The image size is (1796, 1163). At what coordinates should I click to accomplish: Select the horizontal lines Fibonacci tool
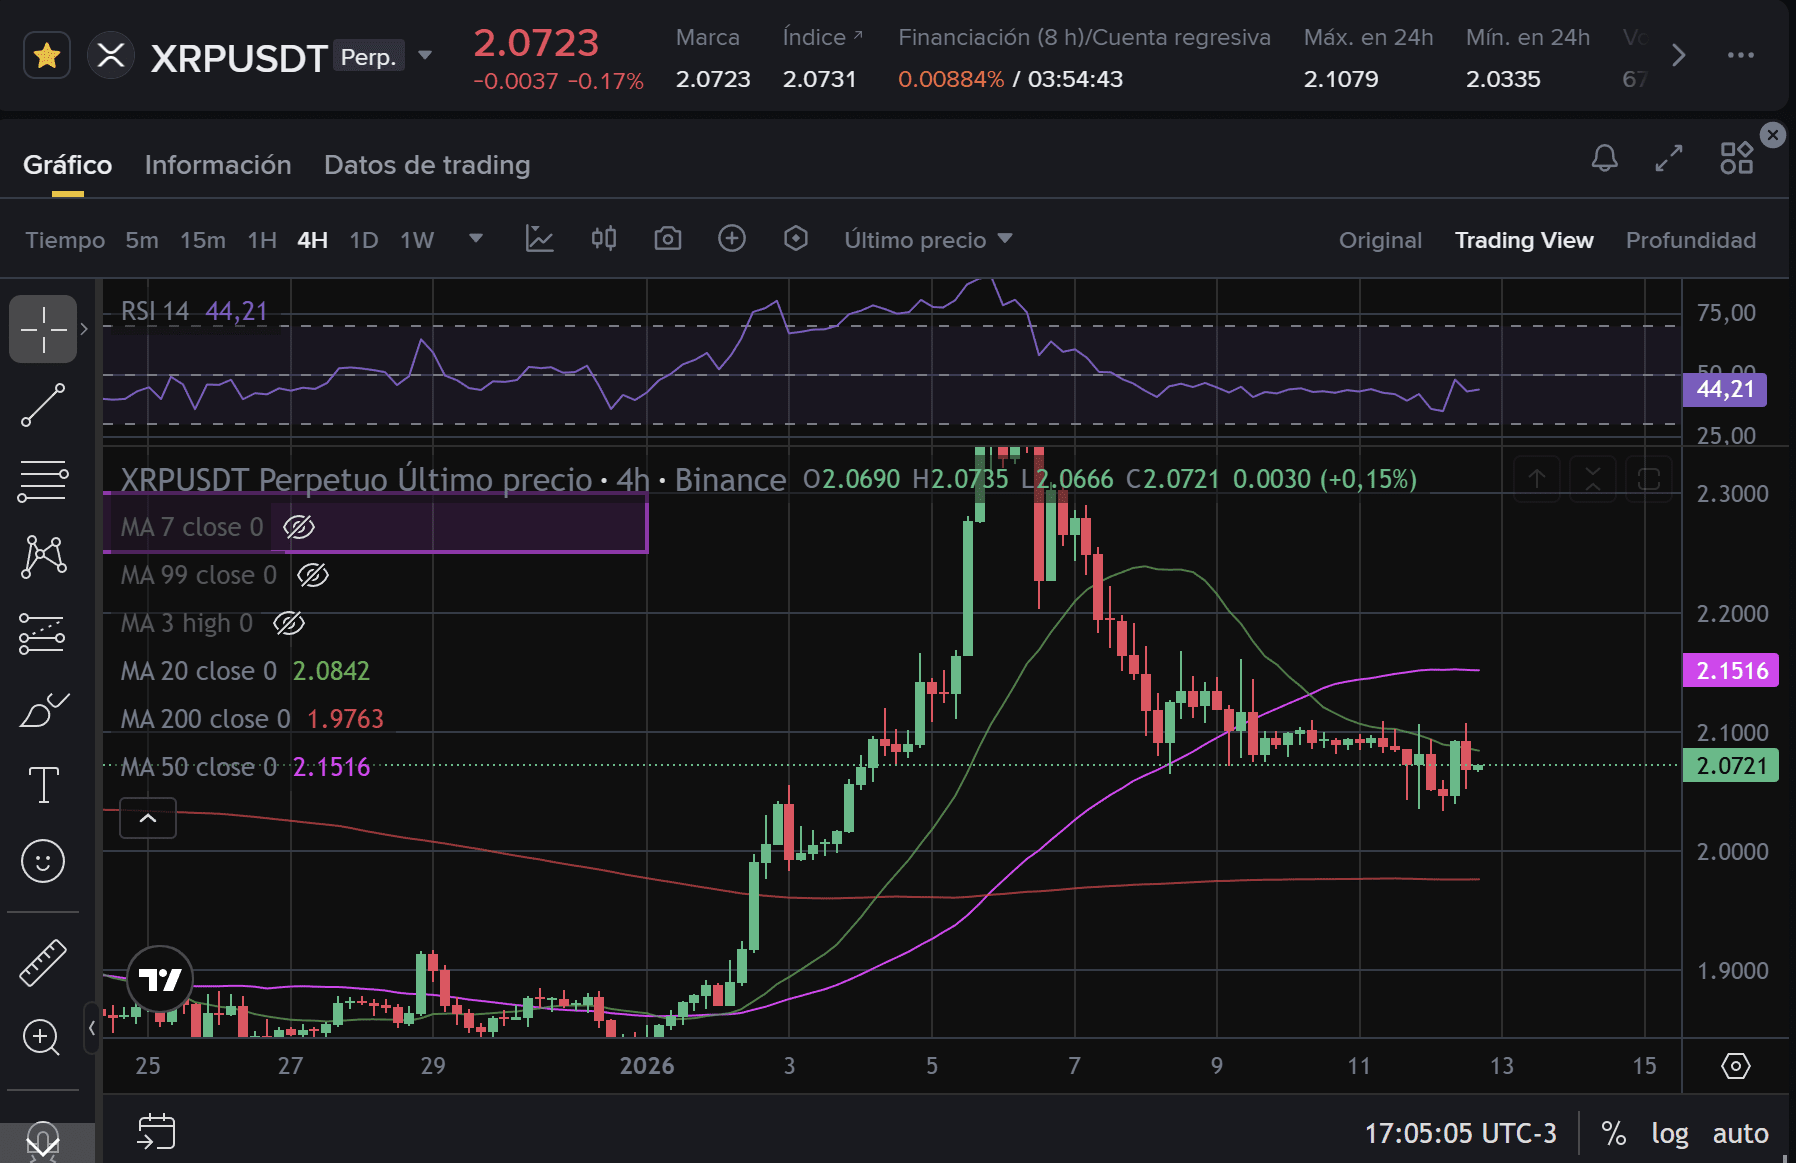click(43, 481)
